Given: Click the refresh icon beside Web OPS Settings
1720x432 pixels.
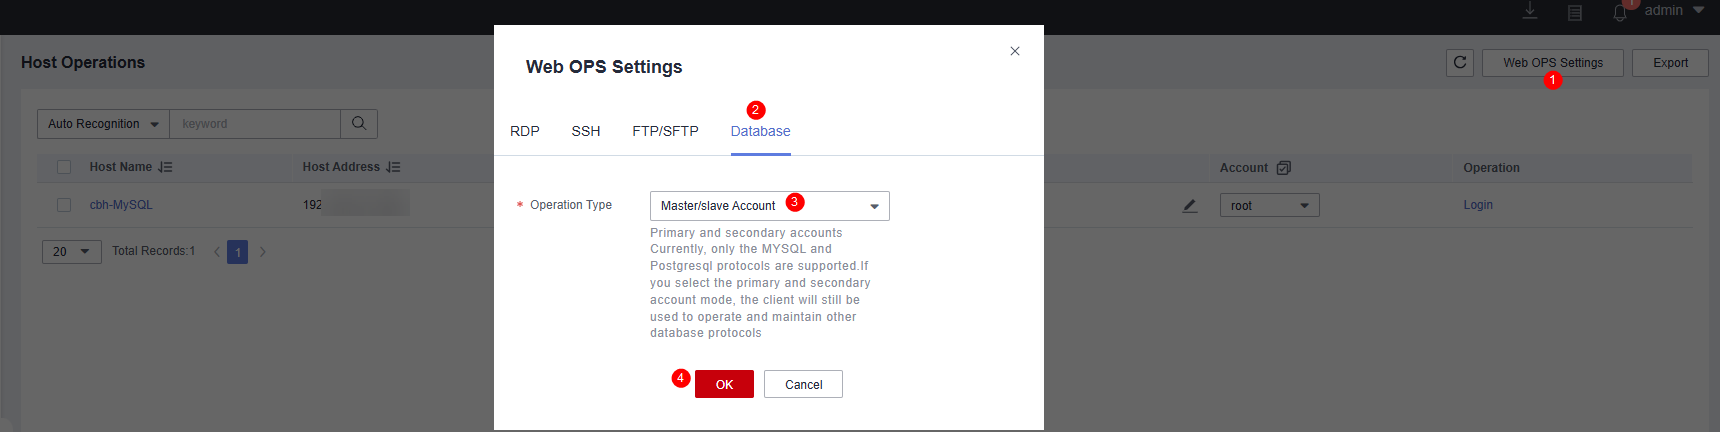Looking at the screenshot, I should coord(1460,63).
